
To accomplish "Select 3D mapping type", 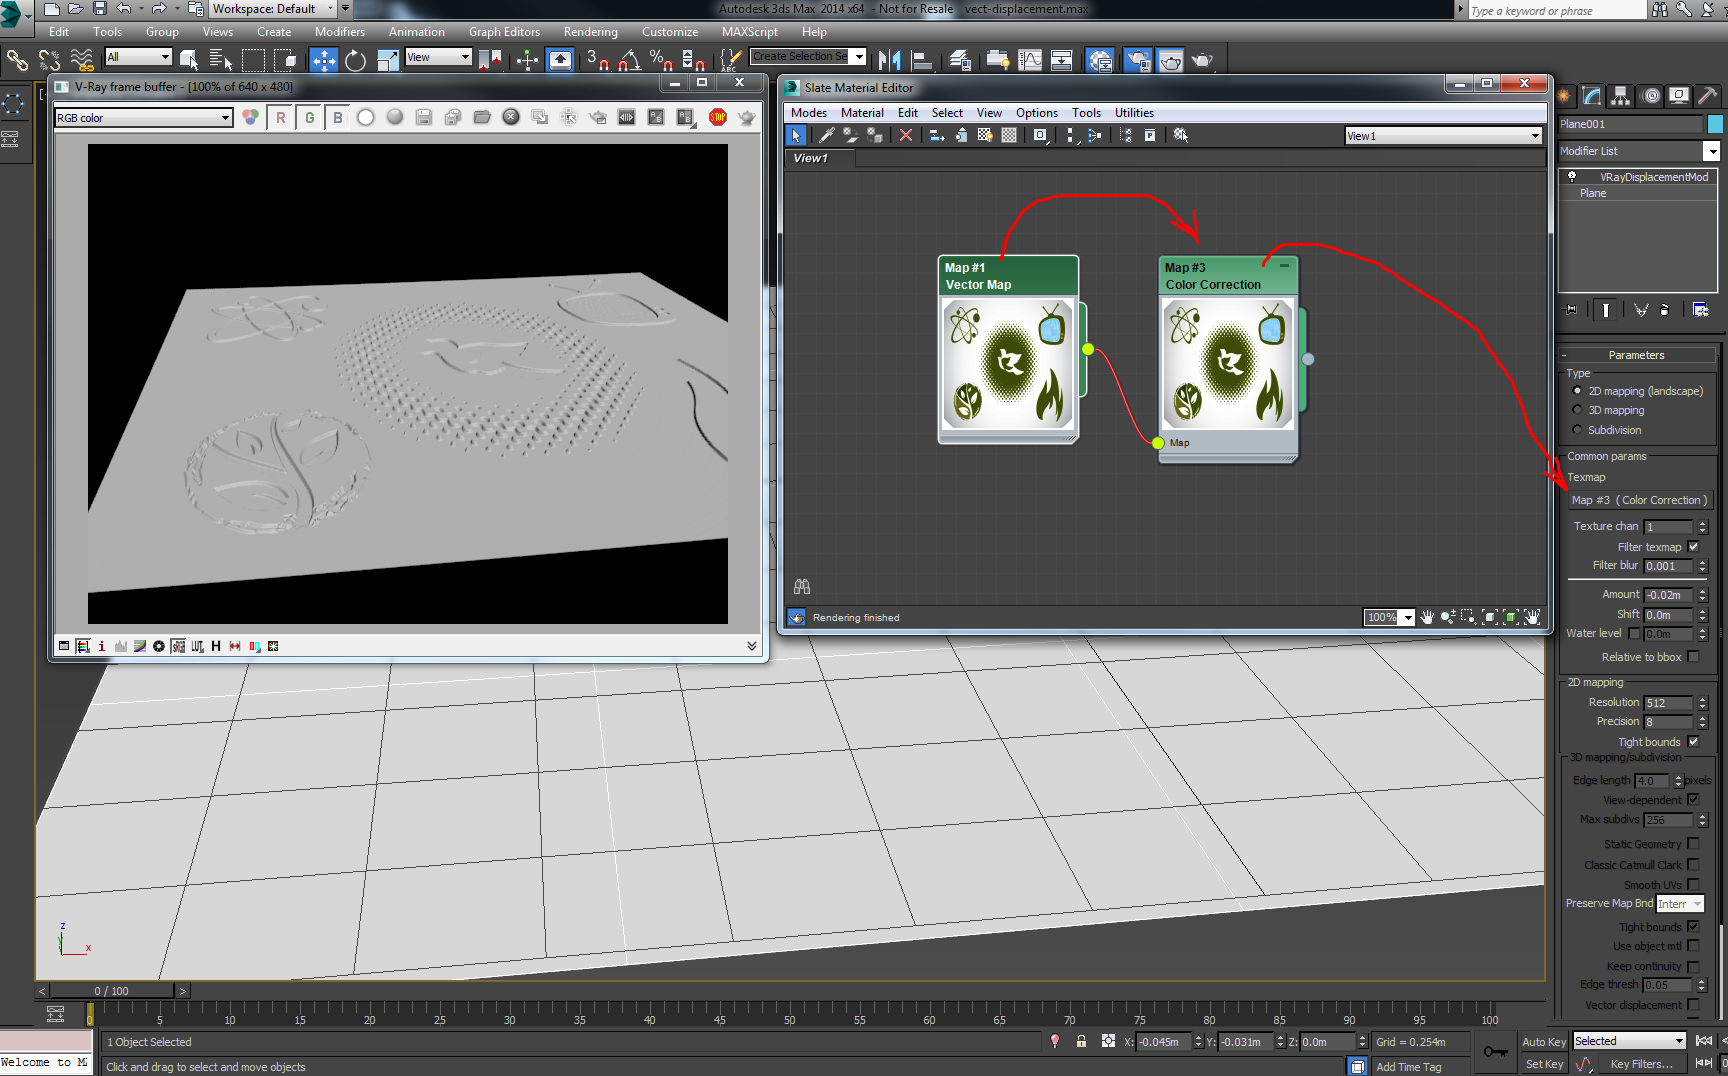I will point(1577,410).
